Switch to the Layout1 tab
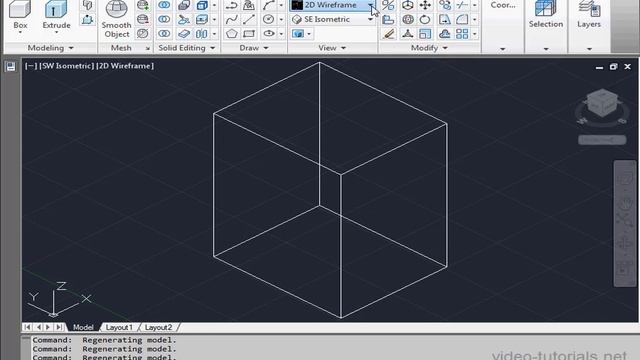Viewport: 640px width, 360px height. click(x=119, y=327)
